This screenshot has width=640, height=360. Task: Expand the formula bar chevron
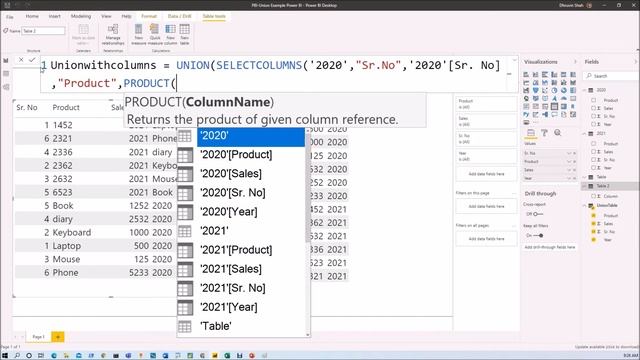[514, 60]
